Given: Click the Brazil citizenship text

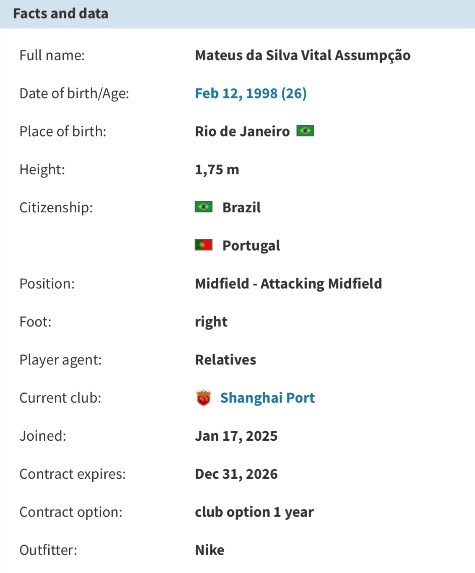Looking at the screenshot, I should click(x=242, y=207).
